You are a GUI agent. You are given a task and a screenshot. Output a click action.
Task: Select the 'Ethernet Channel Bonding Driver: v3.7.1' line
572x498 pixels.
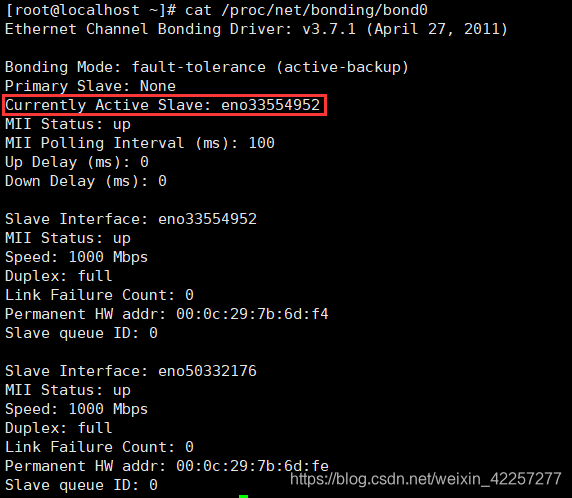pyautogui.click(x=256, y=29)
